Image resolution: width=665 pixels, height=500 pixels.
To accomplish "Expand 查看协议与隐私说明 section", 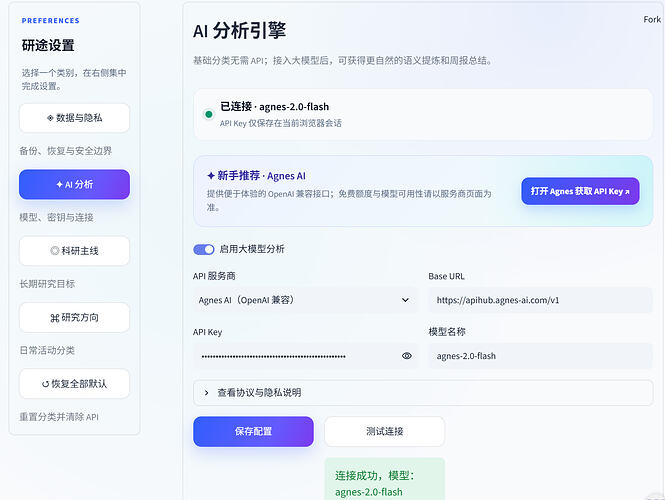I will point(423,393).
